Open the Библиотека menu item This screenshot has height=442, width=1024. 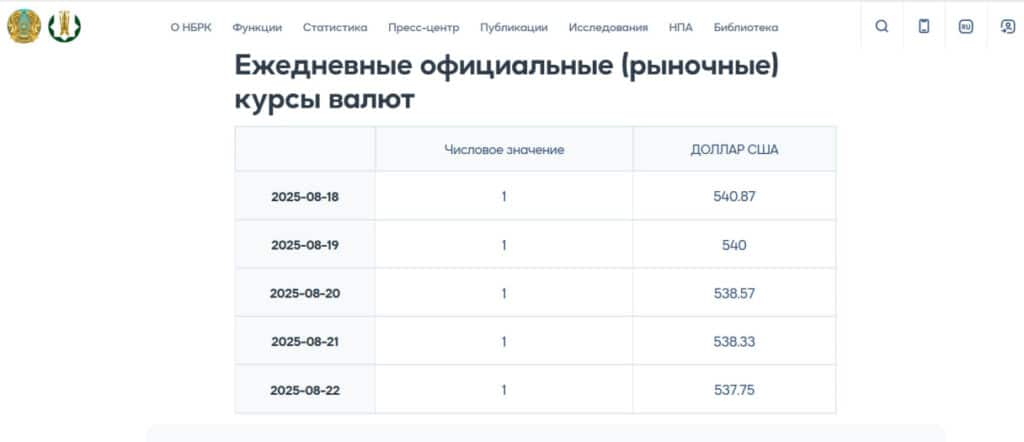coord(746,27)
